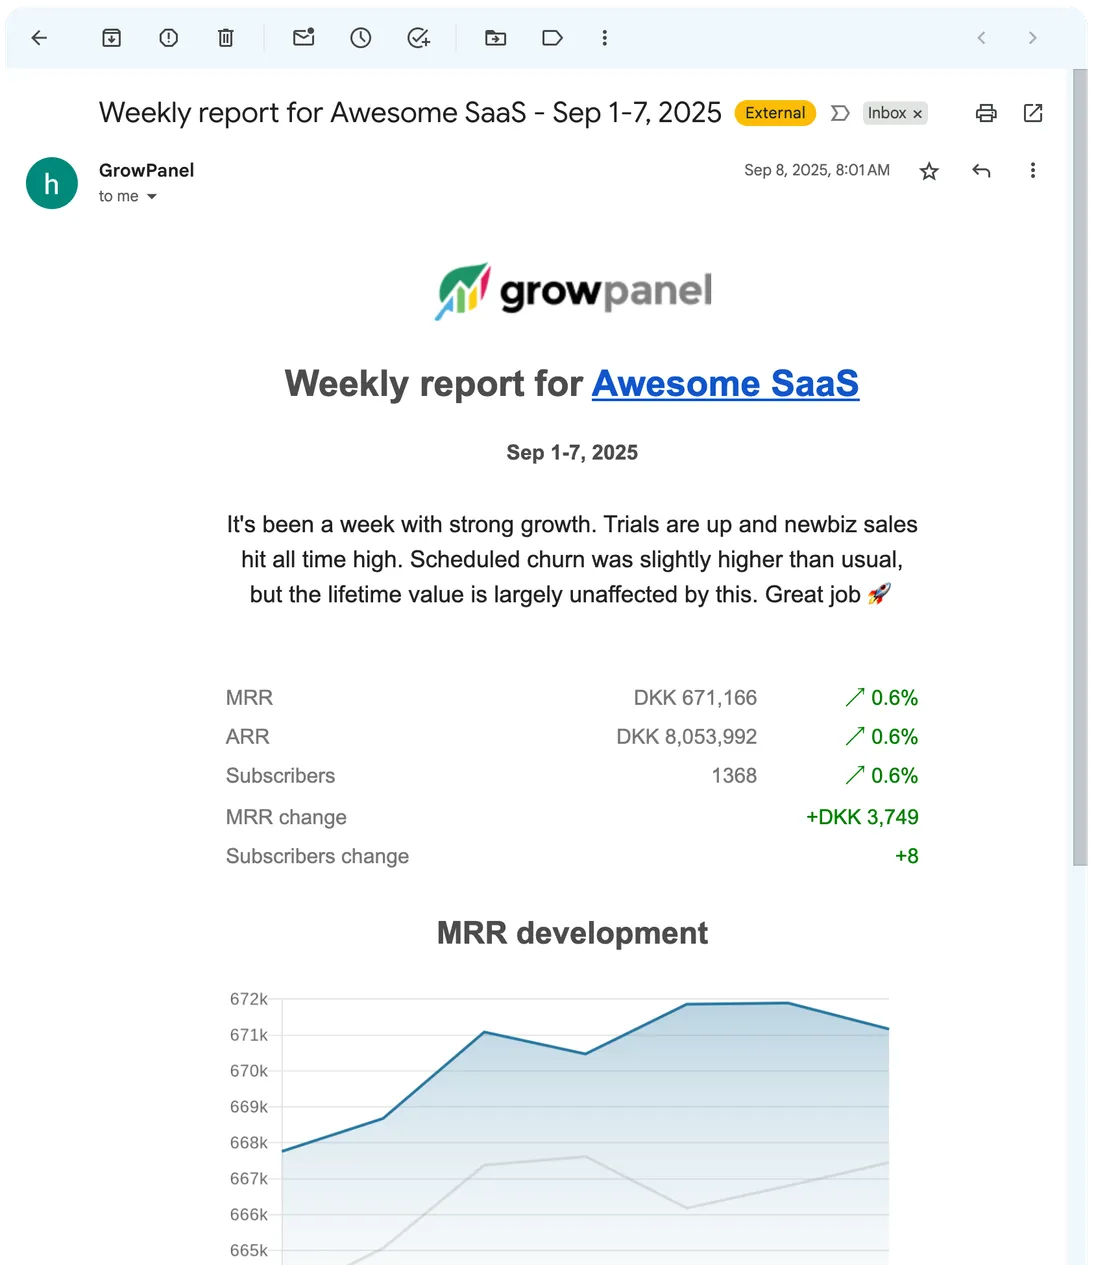
Task: Expand the 'to me' recipient details
Action: tap(127, 196)
